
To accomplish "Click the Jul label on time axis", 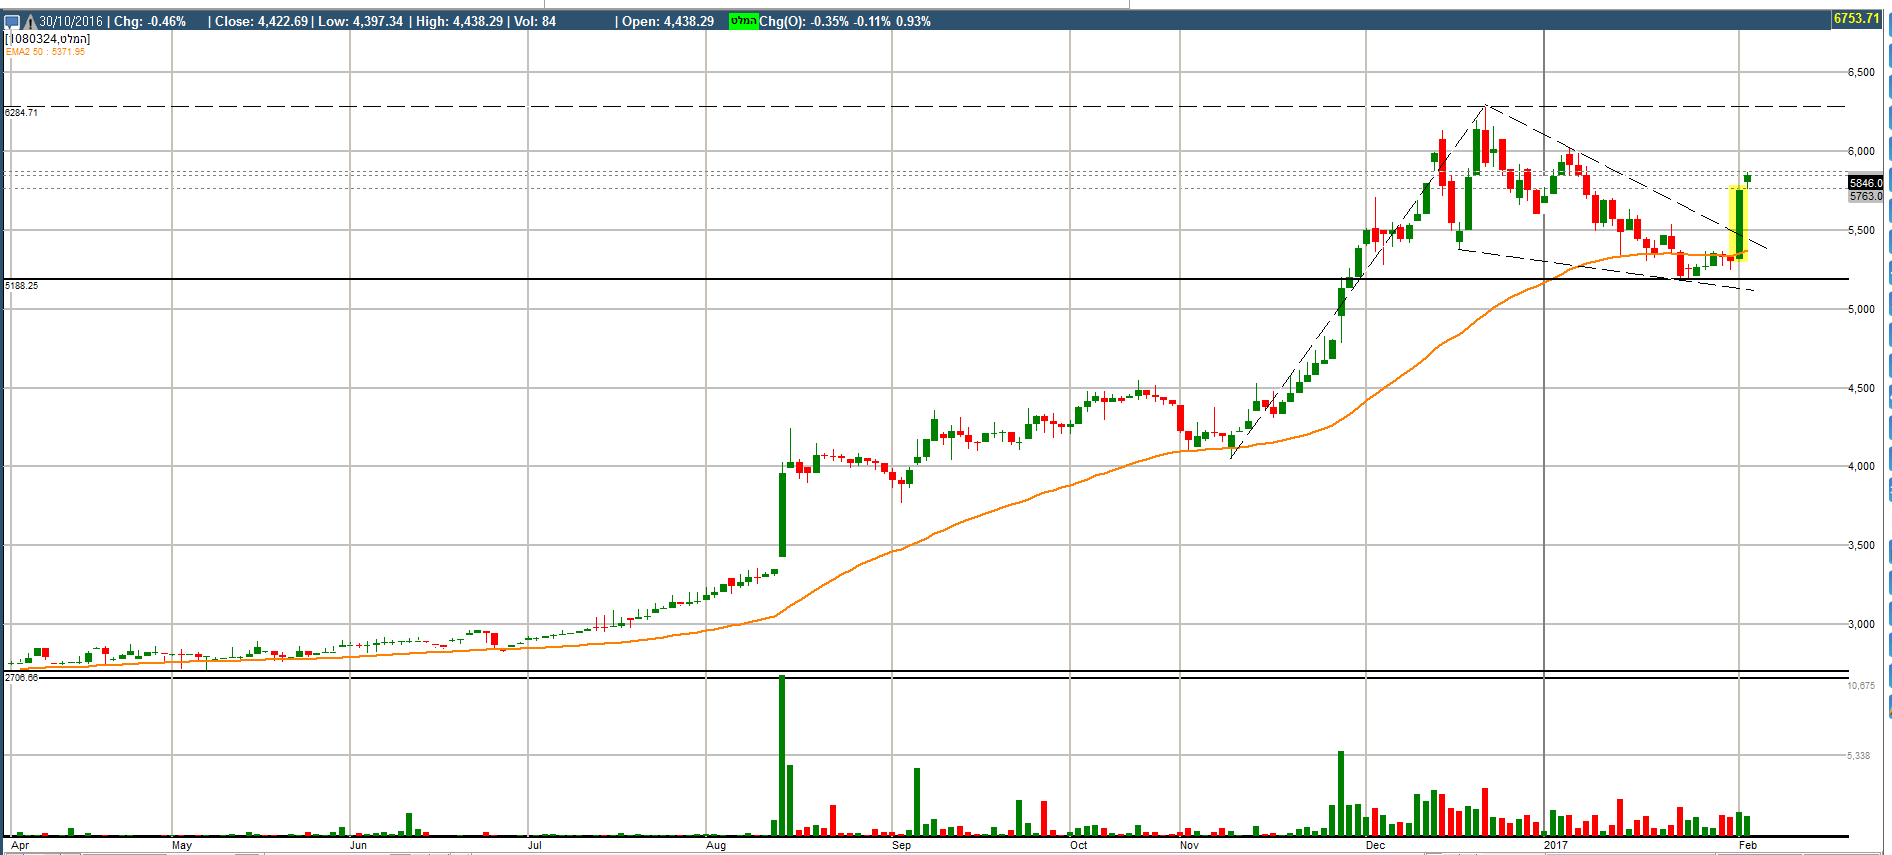I will [535, 846].
